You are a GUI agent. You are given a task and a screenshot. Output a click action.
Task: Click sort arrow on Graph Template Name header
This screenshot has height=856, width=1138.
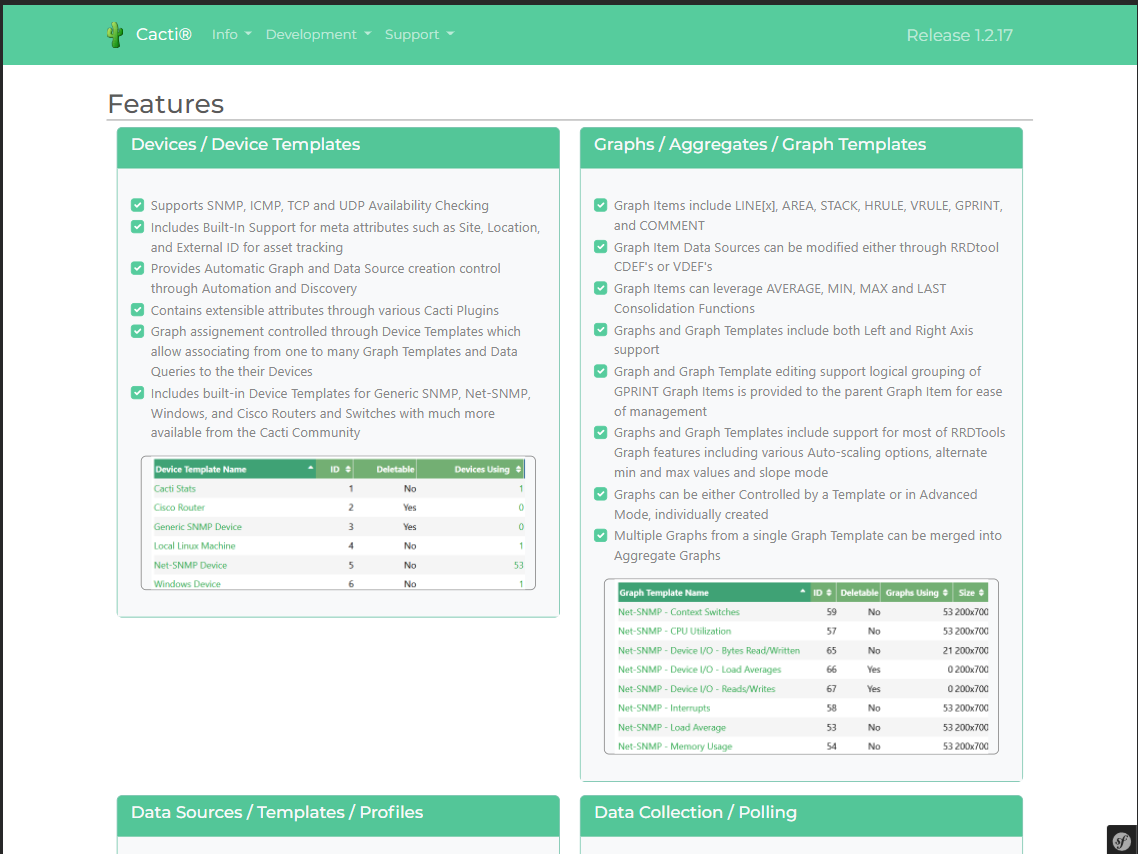click(802, 592)
